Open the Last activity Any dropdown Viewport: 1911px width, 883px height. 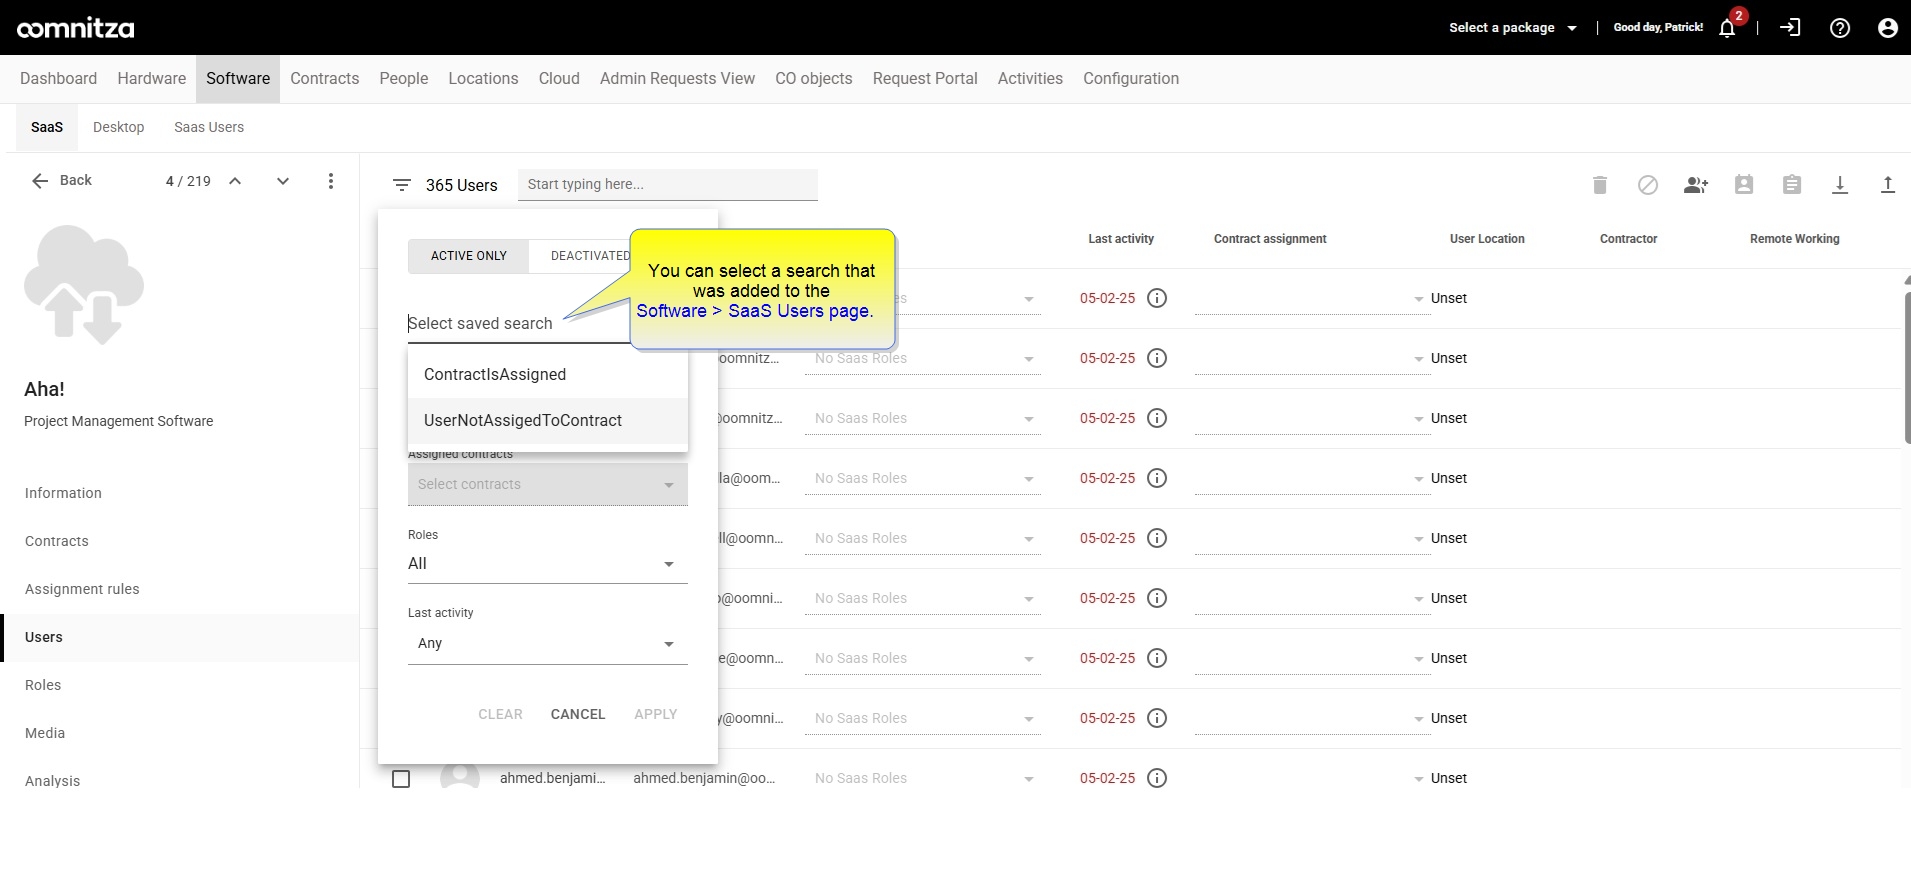(547, 644)
